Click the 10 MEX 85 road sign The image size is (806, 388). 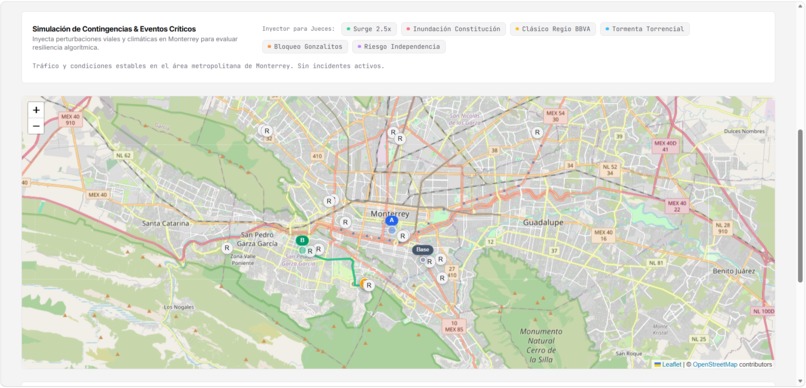[x=453, y=326]
